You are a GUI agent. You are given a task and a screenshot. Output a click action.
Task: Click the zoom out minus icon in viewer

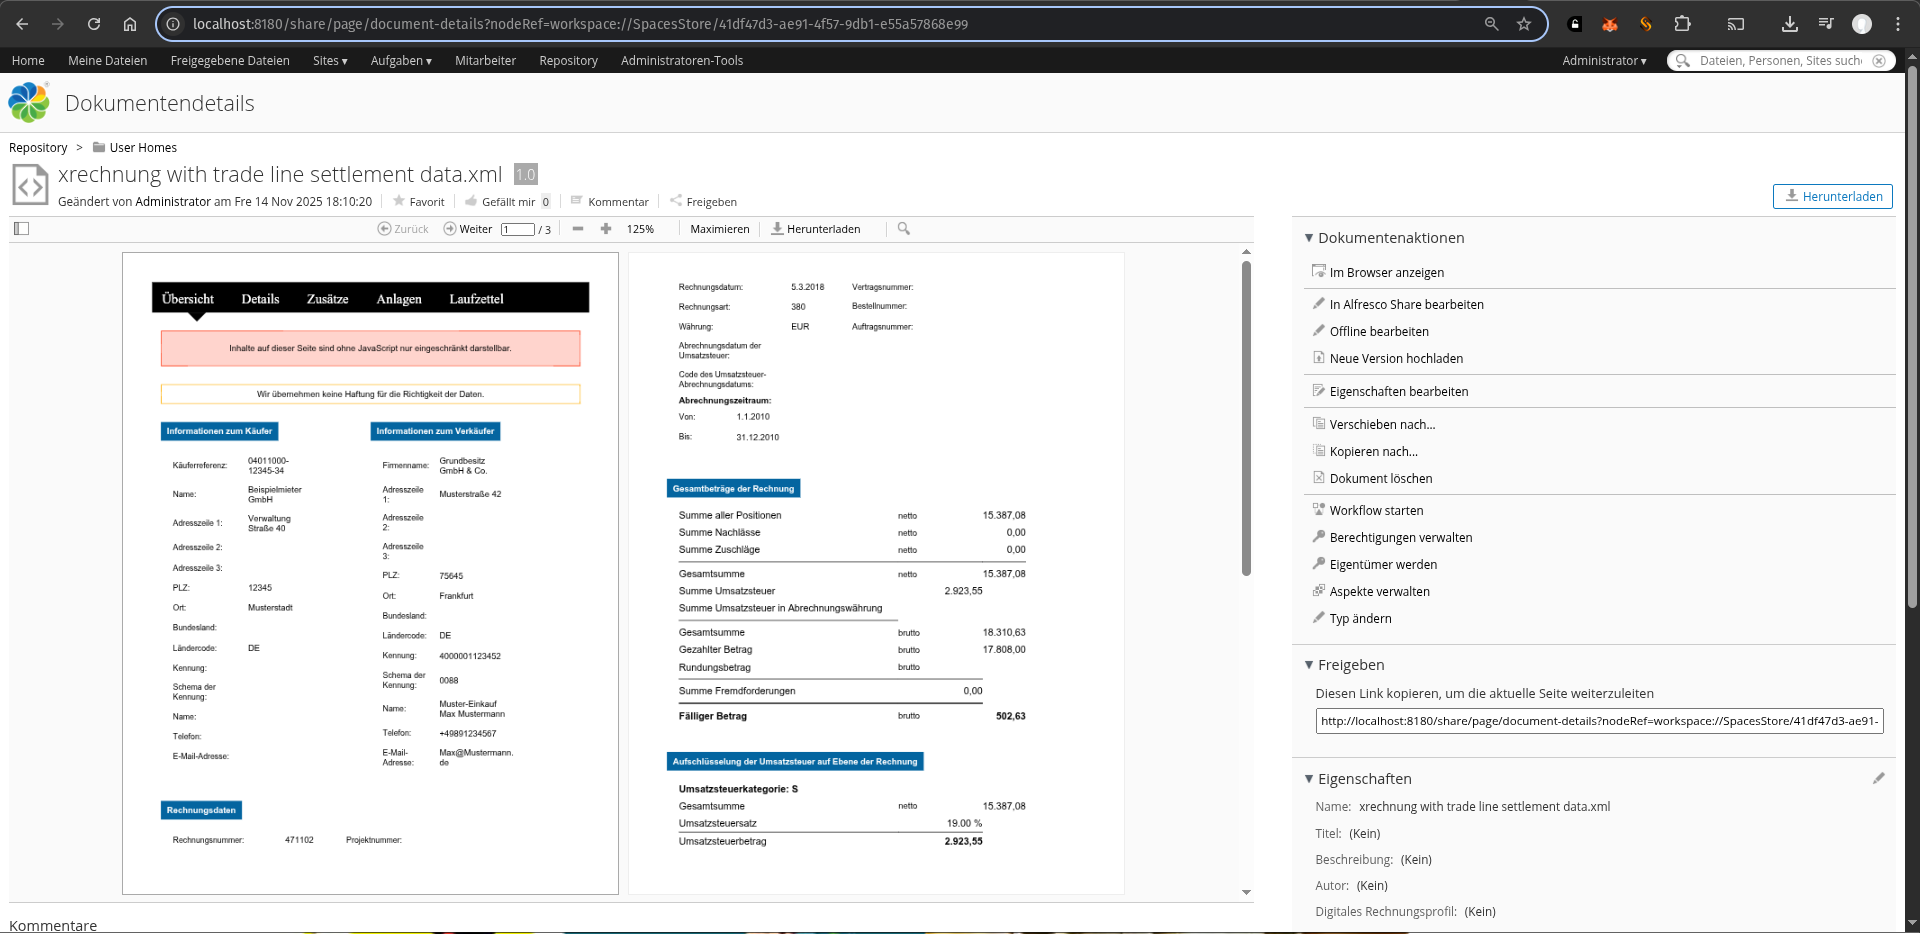pos(578,229)
